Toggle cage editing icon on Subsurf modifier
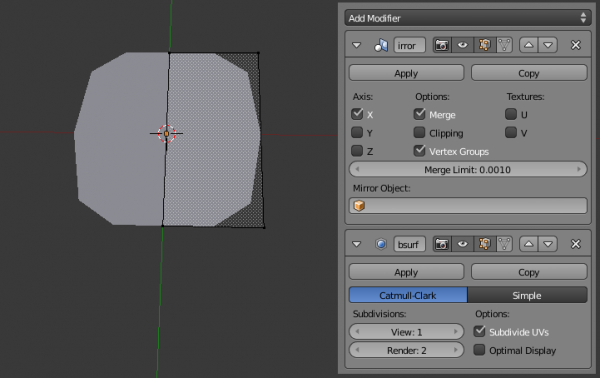 [504, 244]
